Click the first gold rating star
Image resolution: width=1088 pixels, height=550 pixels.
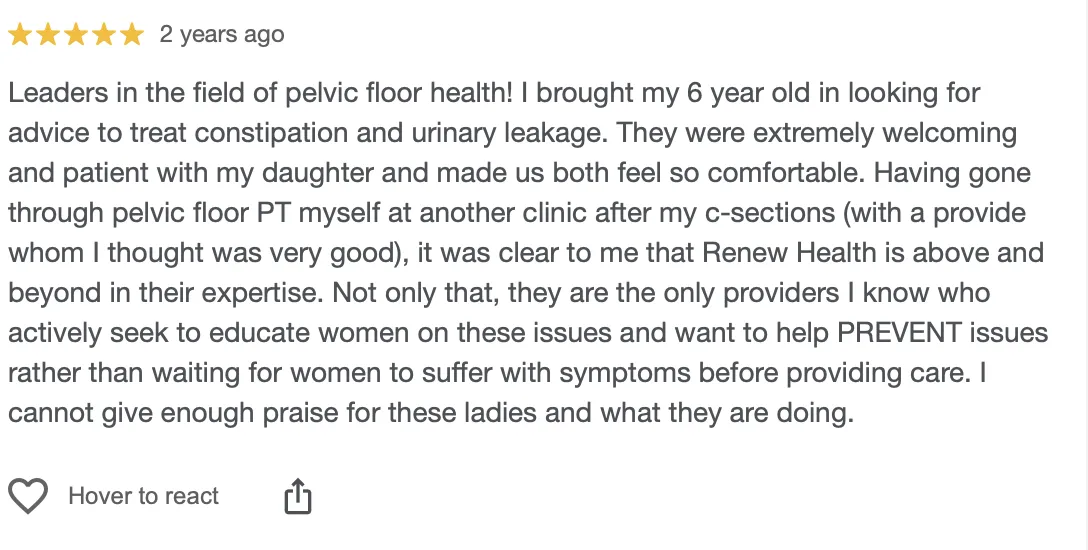(20, 34)
